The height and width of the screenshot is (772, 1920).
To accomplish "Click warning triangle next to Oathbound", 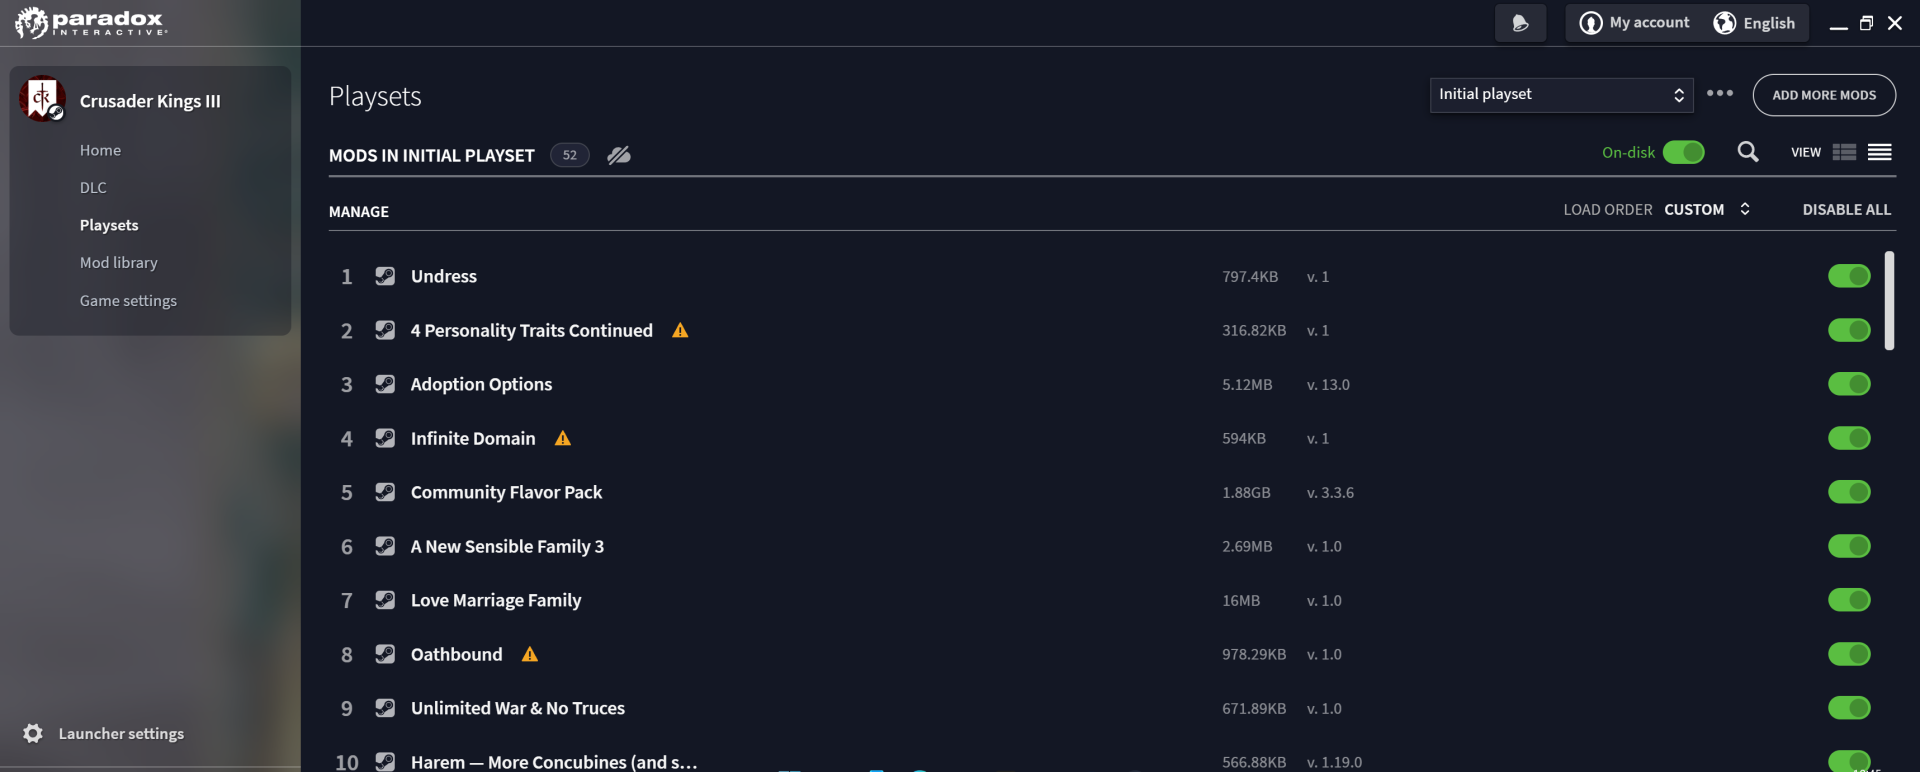I will click(530, 654).
